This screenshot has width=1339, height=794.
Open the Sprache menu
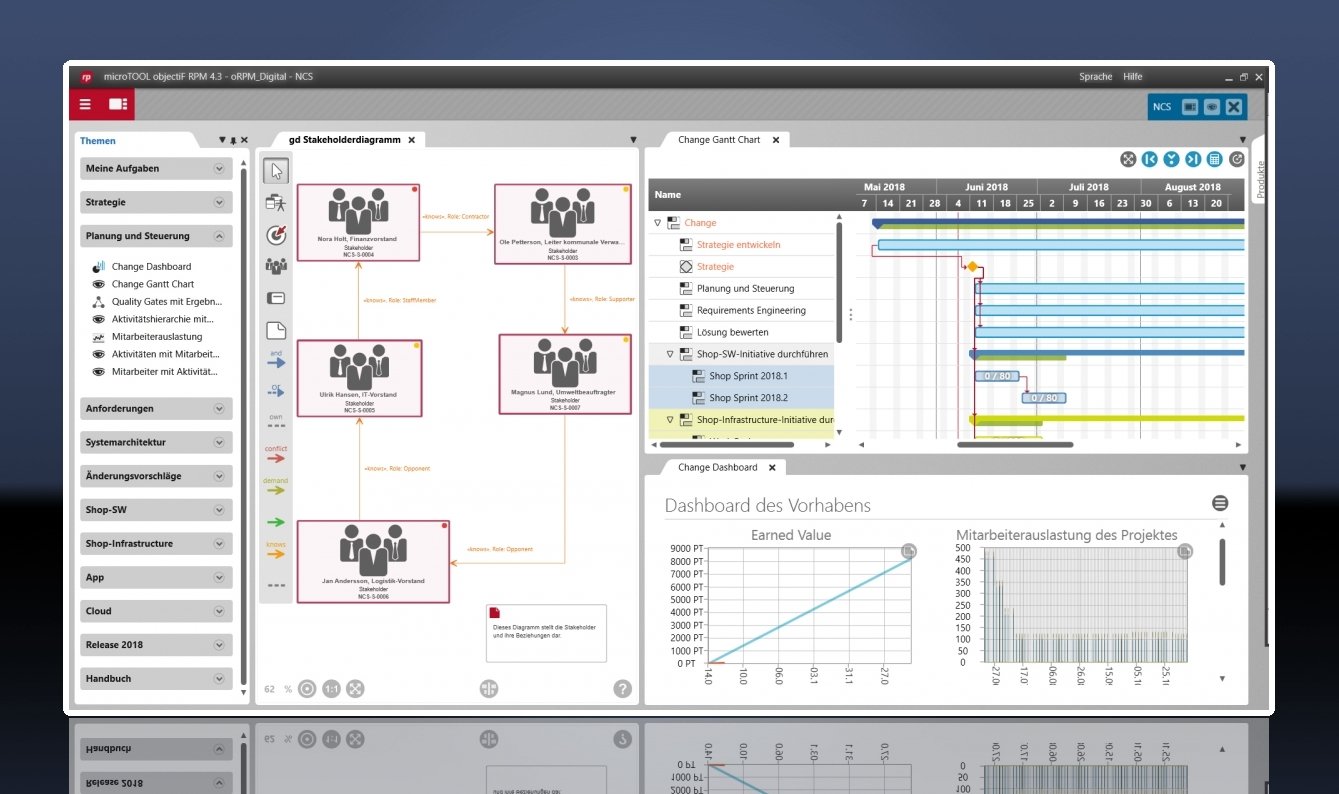pos(1095,77)
